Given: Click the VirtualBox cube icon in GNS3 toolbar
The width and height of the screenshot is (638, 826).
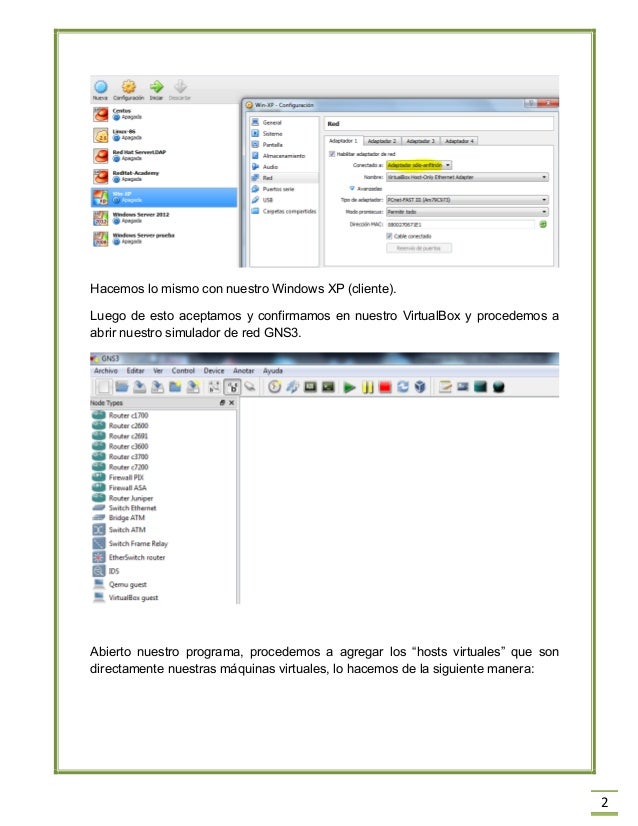Looking at the screenshot, I should 420,387.
